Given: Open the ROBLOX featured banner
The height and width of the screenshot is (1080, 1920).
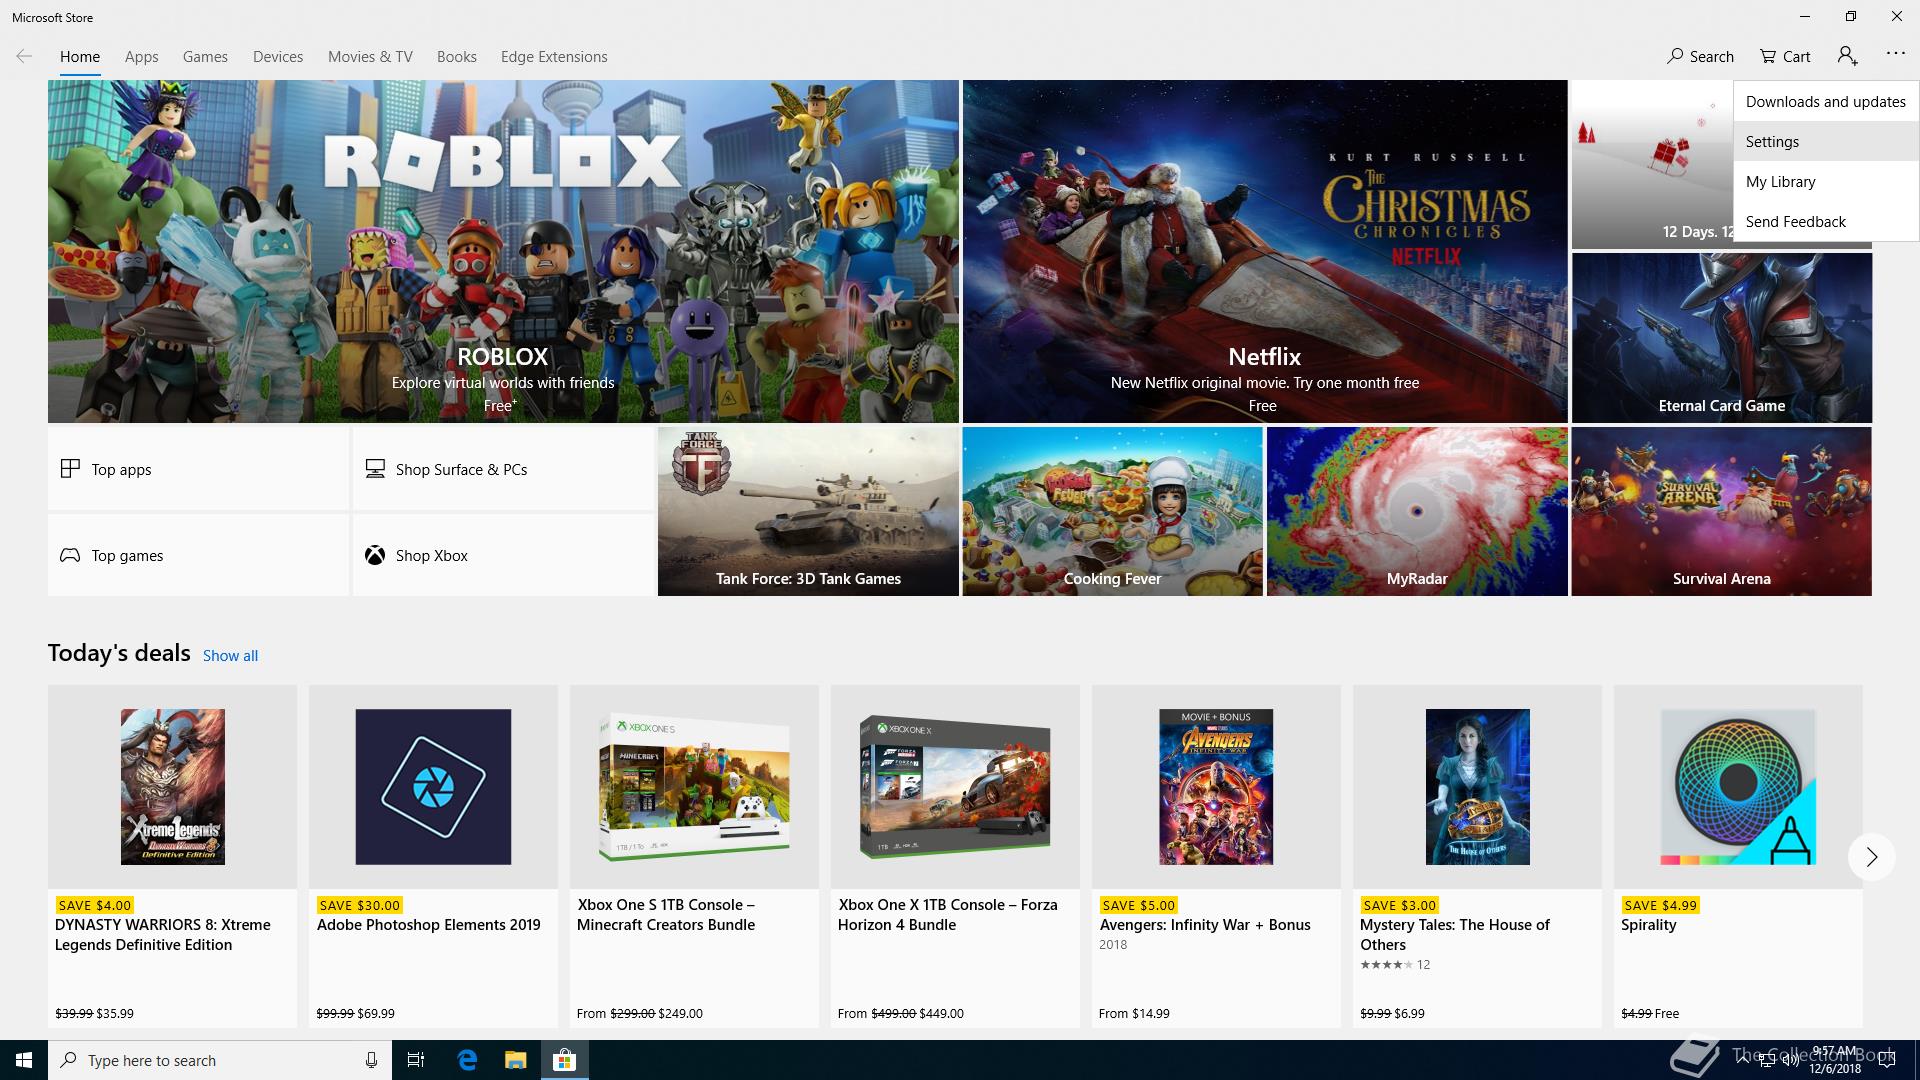Looking at the screenshot, I should click(x=503, y=251).
